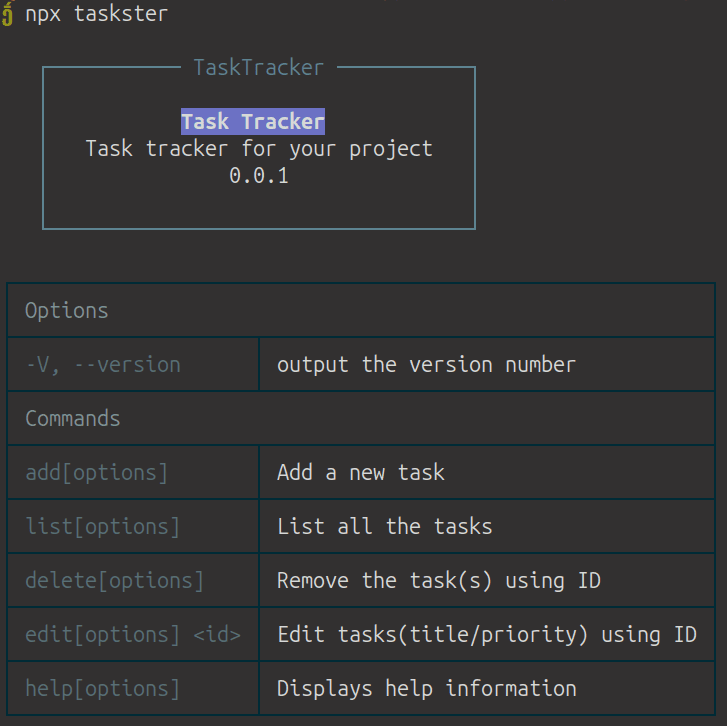
Task: Click "Edit tasks(title/priority) using ID" description
Action: [x=487, y=635]
